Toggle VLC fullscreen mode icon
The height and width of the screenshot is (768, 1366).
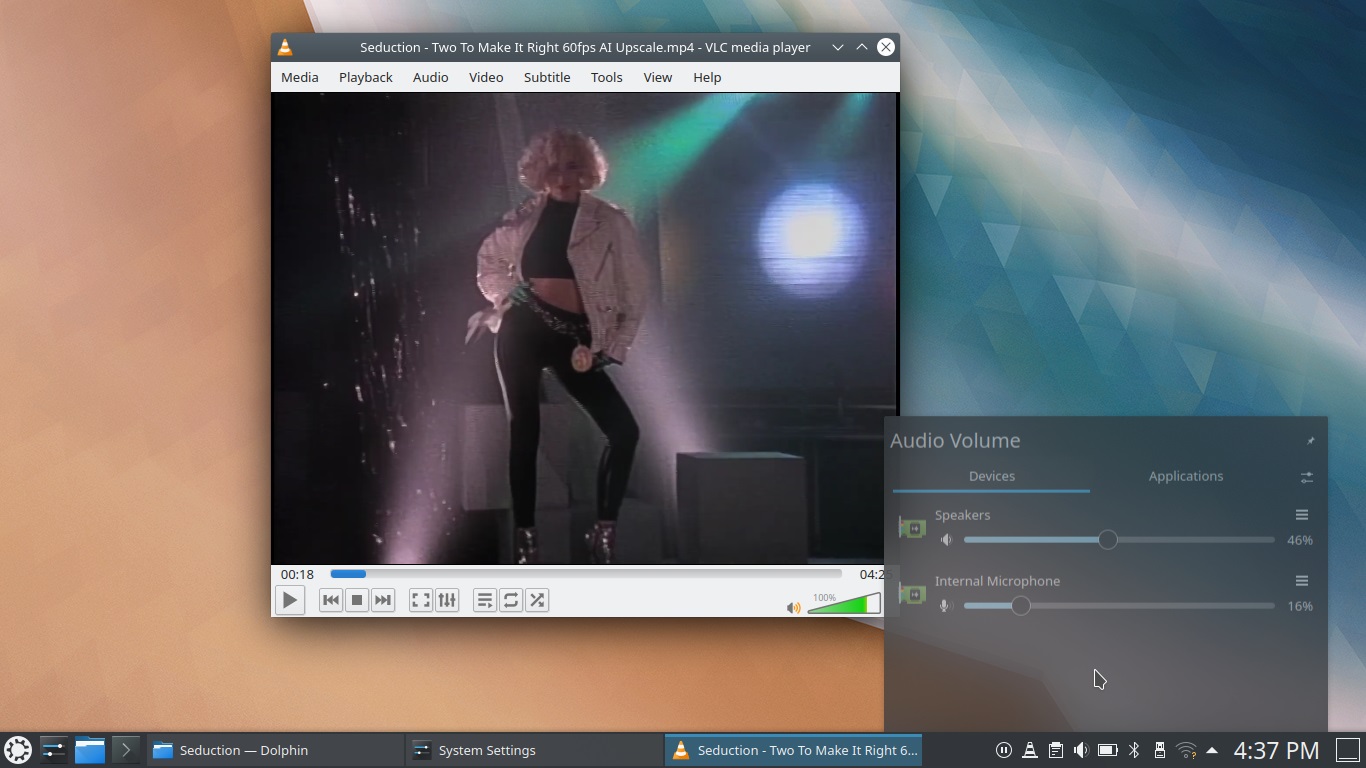tap(421, 600)
